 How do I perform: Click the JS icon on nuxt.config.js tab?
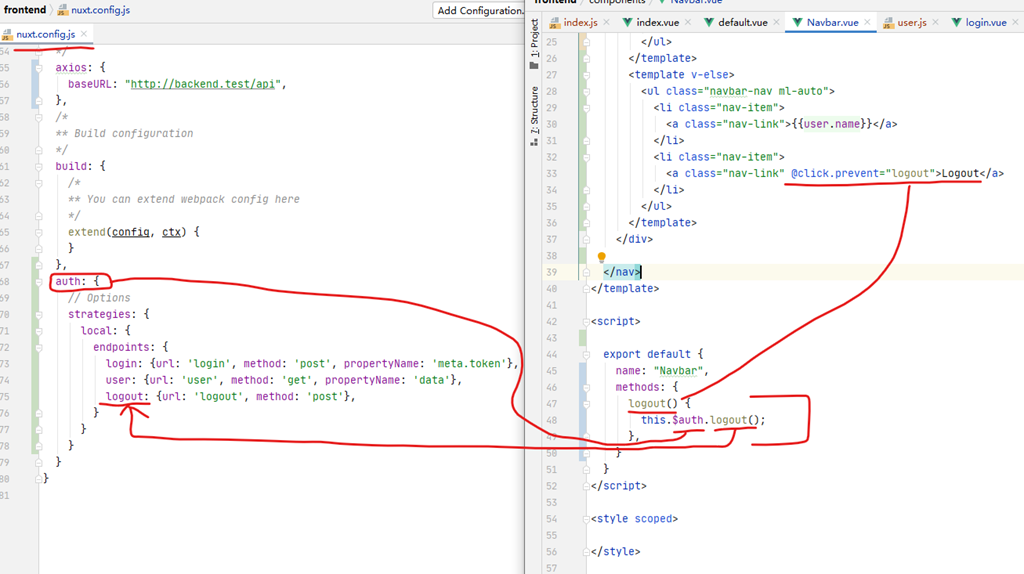pyautogui.click(x=8, y=35)
